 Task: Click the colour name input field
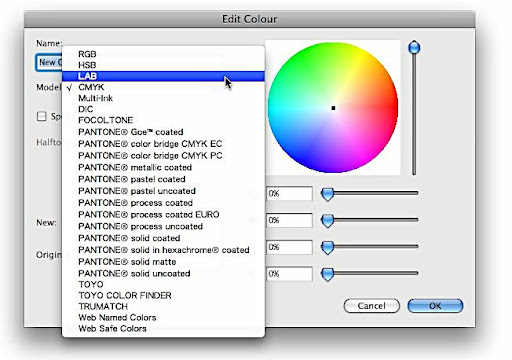pos(49,62)
